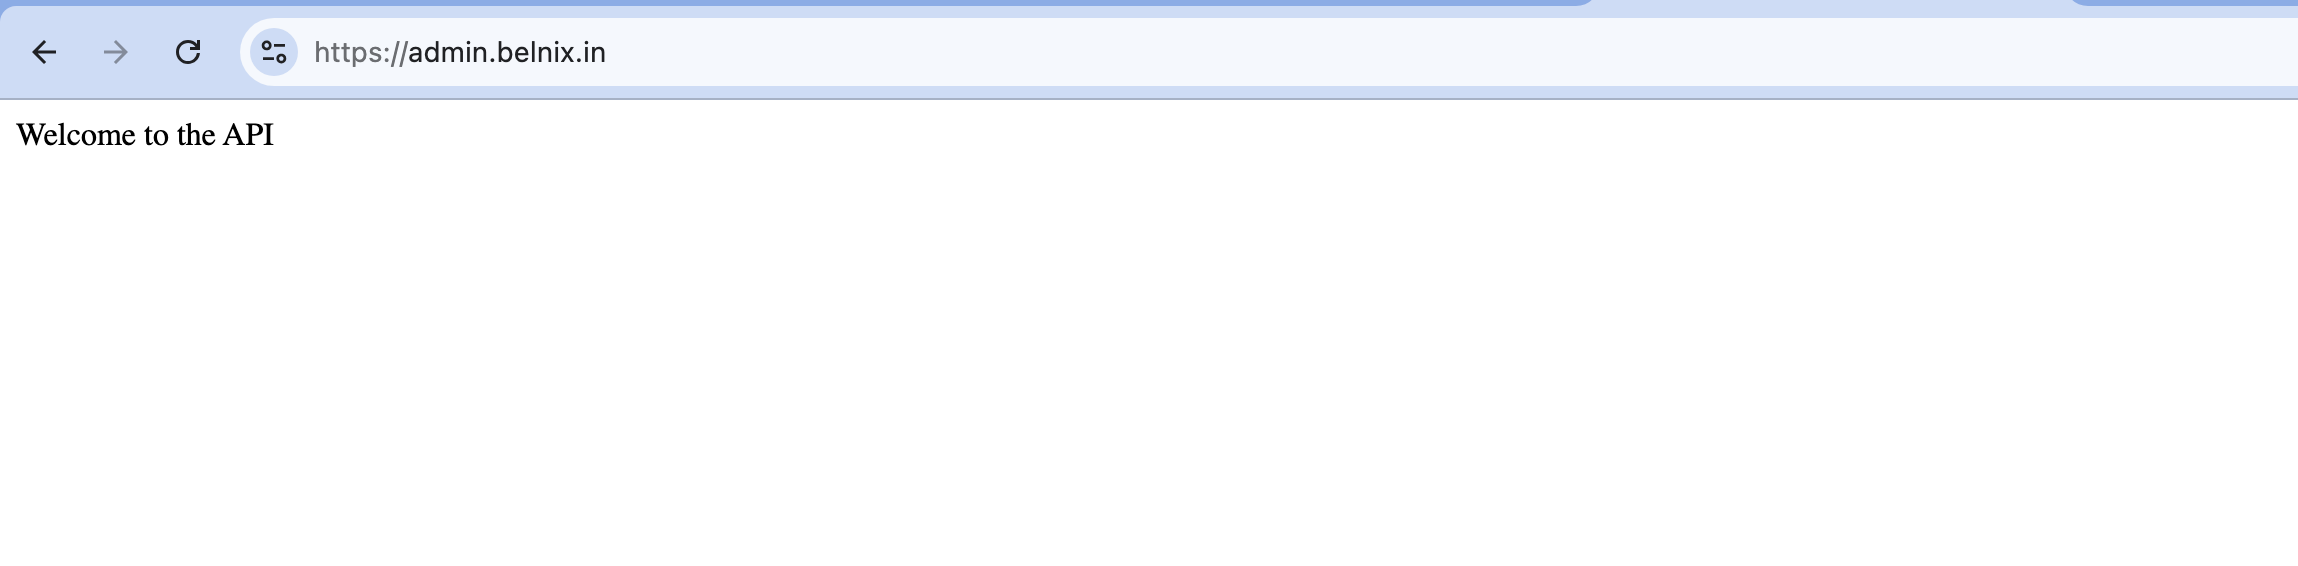Click the word "Welcome" on the page
This screenshot has width=2298, height=566.
(x=76, y=135)
